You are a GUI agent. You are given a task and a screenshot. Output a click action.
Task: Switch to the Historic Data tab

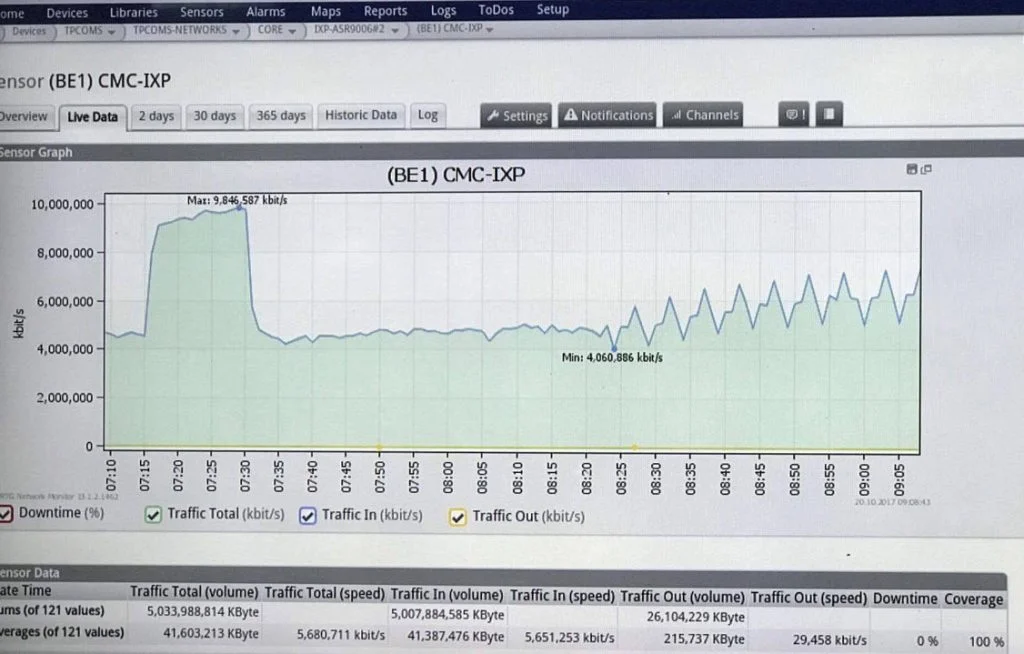coord(360,115)
